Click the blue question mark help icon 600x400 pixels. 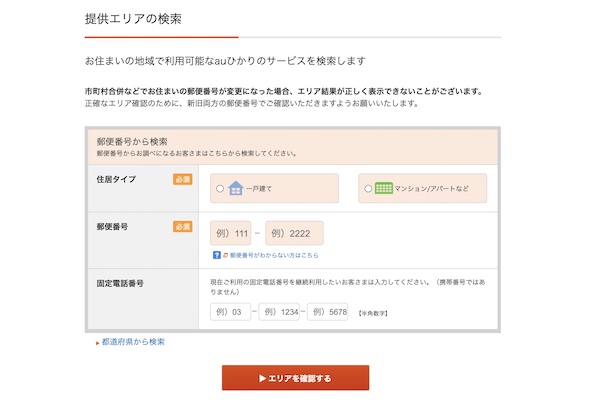(x=217, y=255)
